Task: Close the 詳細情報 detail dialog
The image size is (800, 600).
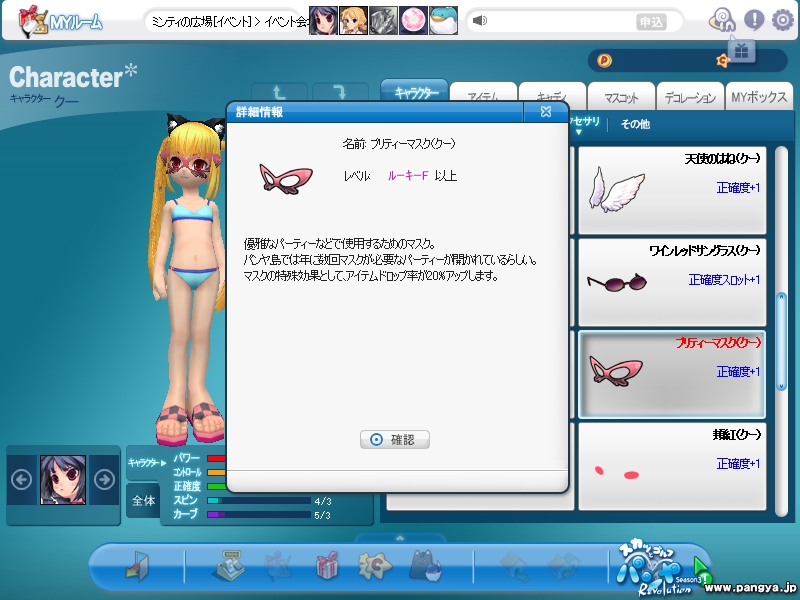Action: point(546,112)
